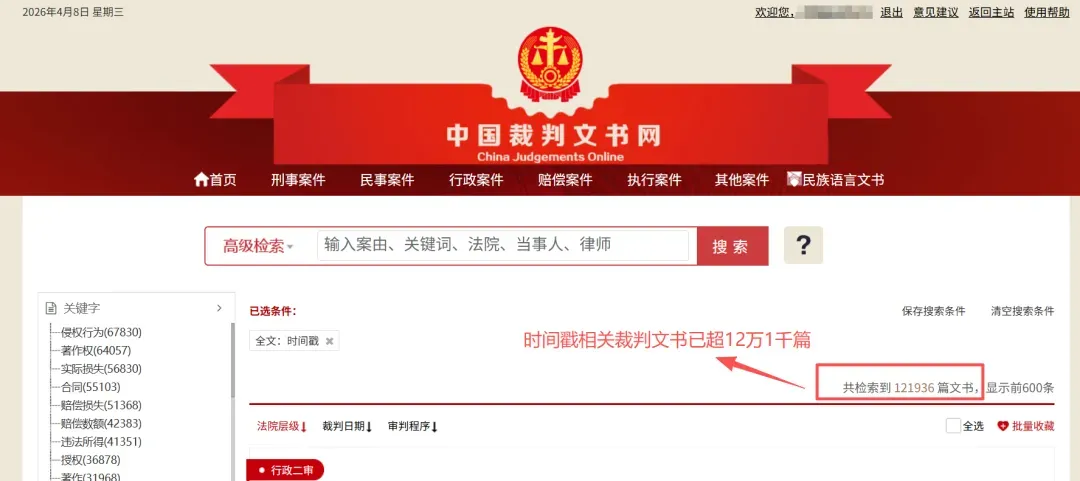Remove the 全文:时间戳 filter with the x icon
This screenshot has width=1080, height=481.
click(329, 341)
